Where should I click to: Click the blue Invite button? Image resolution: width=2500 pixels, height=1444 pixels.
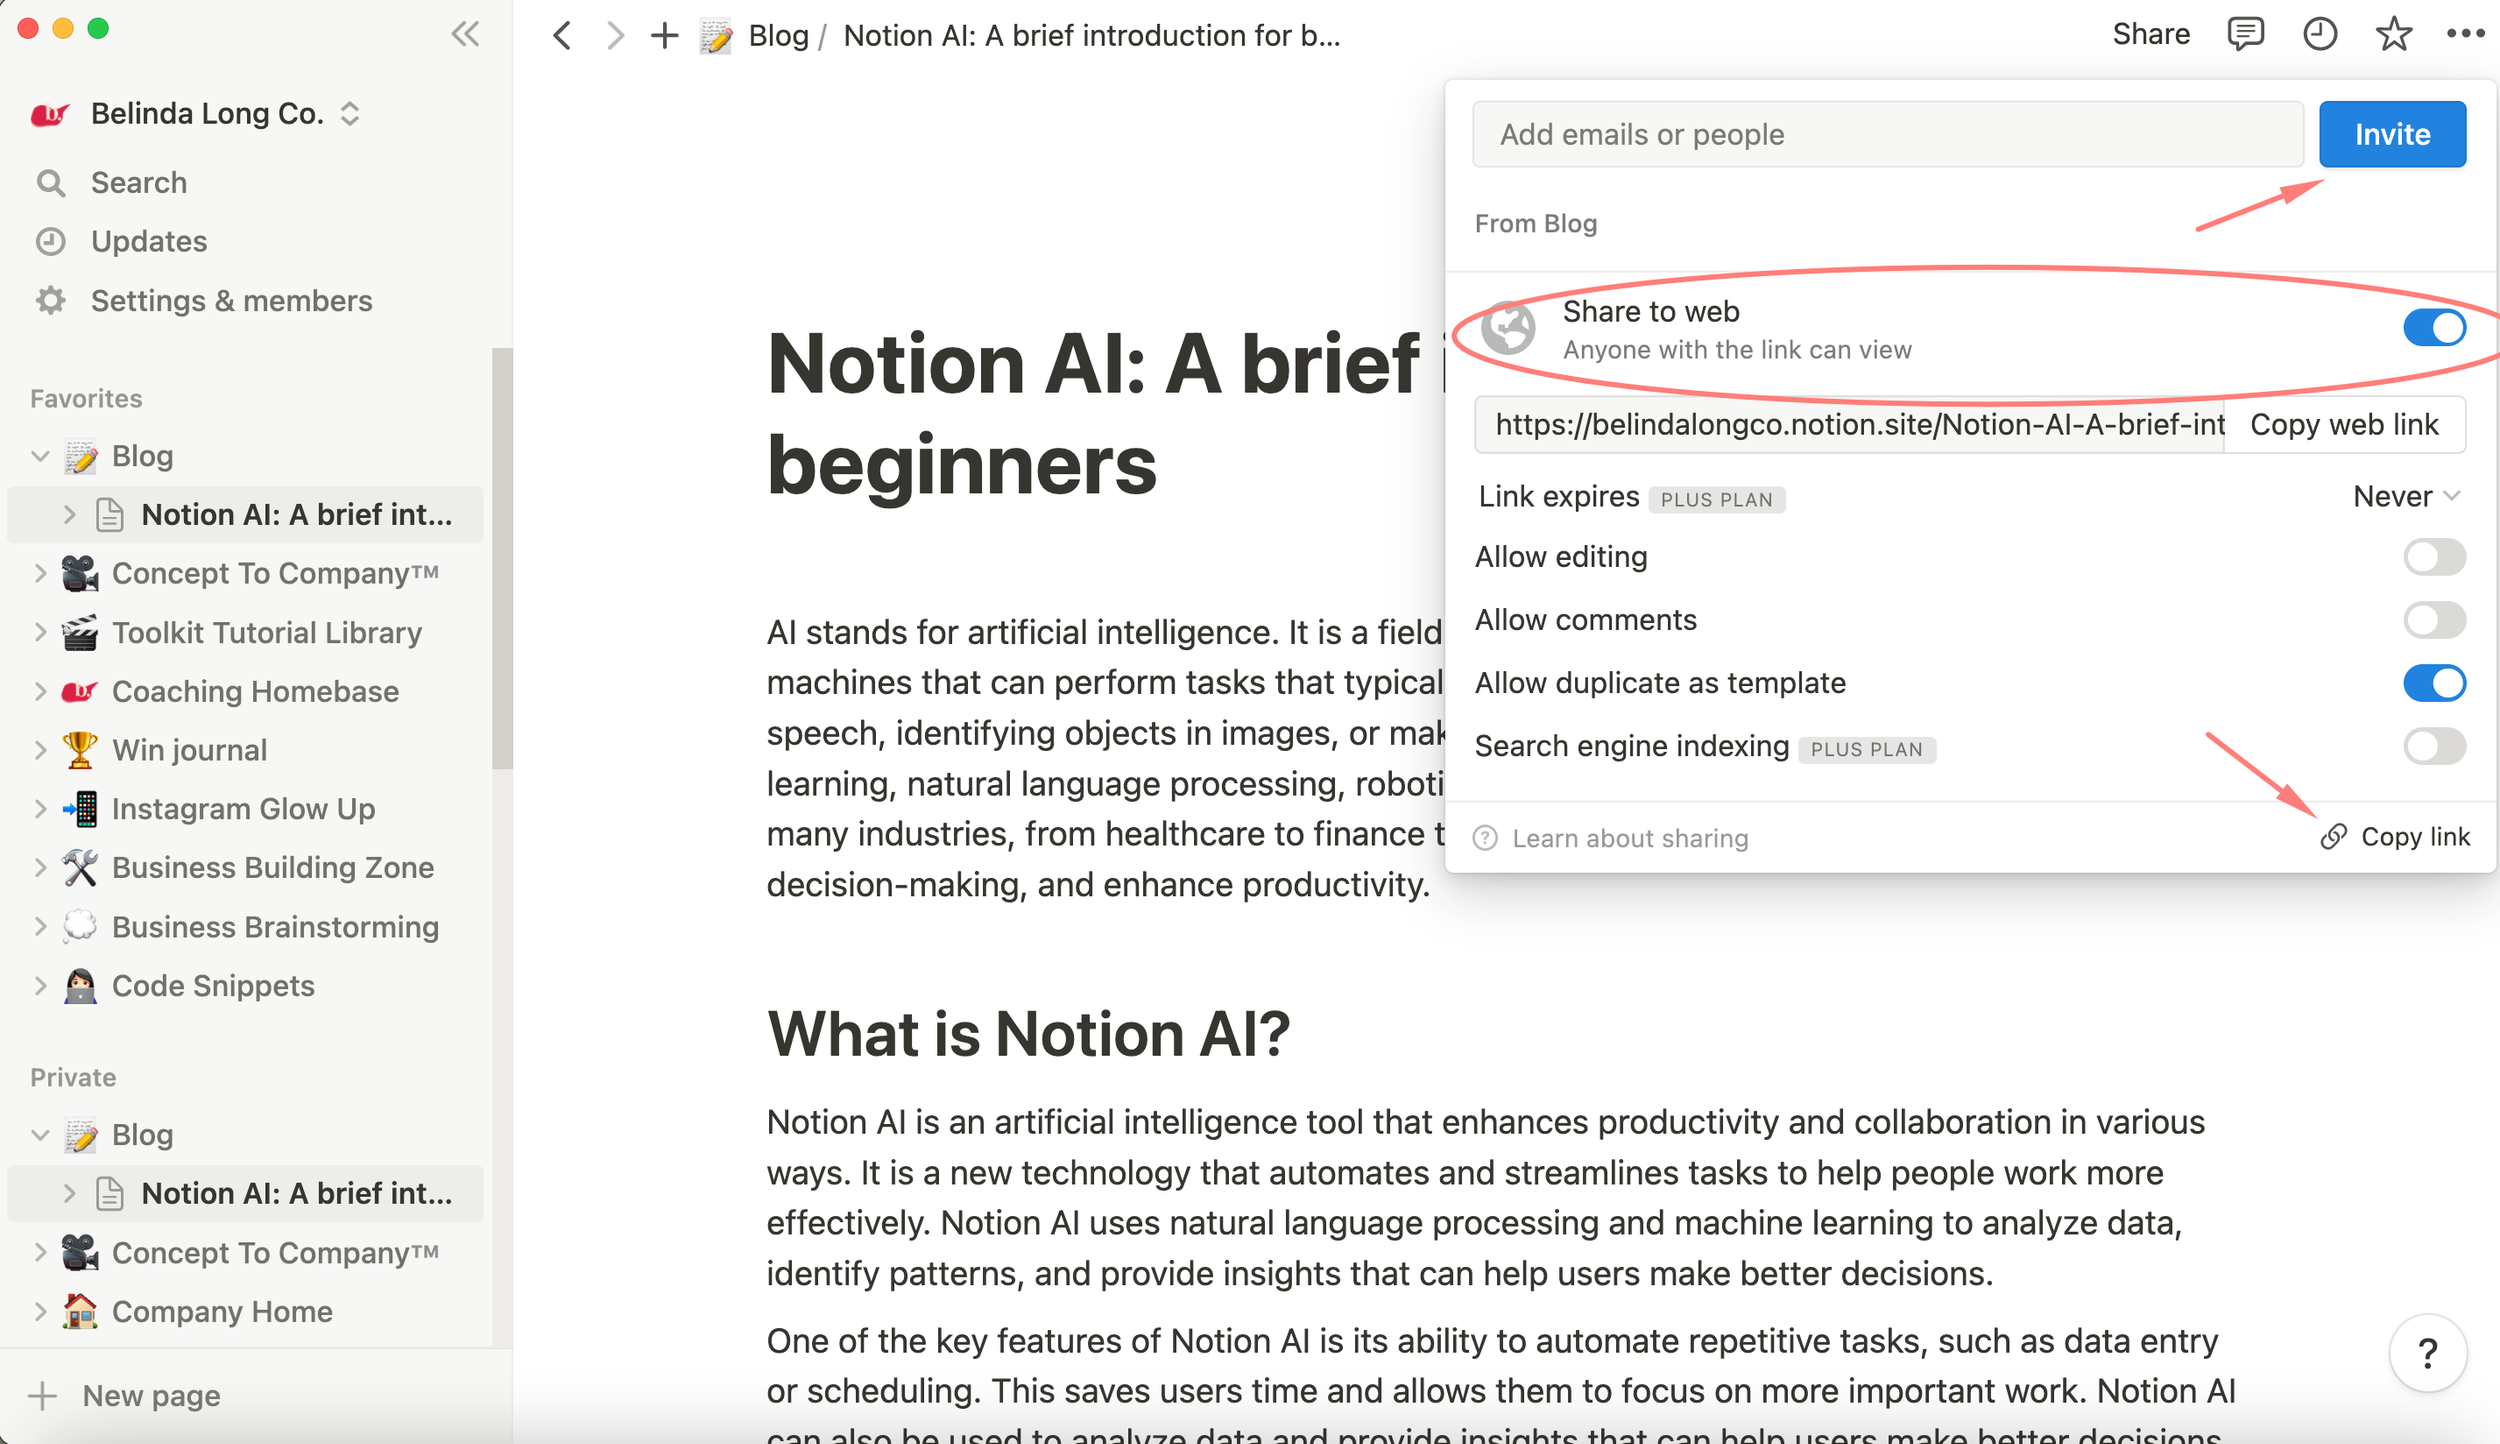pos(2391,134)
